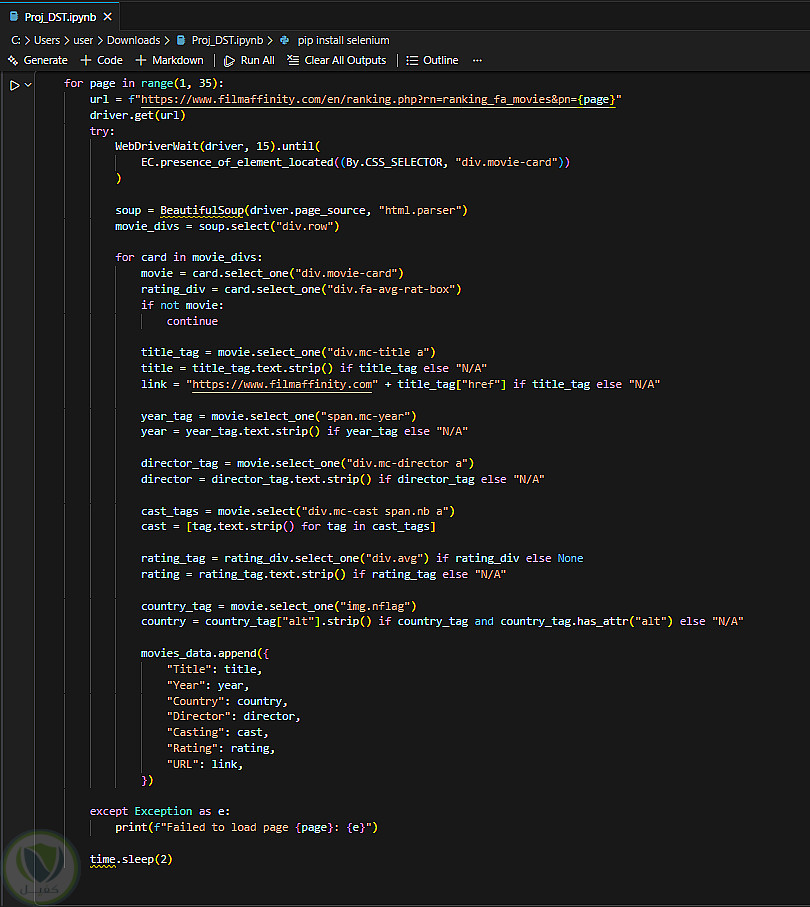Click the 'EC.presence_of_element_located' line
810x907 pixels.
pyautogui.click(x=355, y=163)
